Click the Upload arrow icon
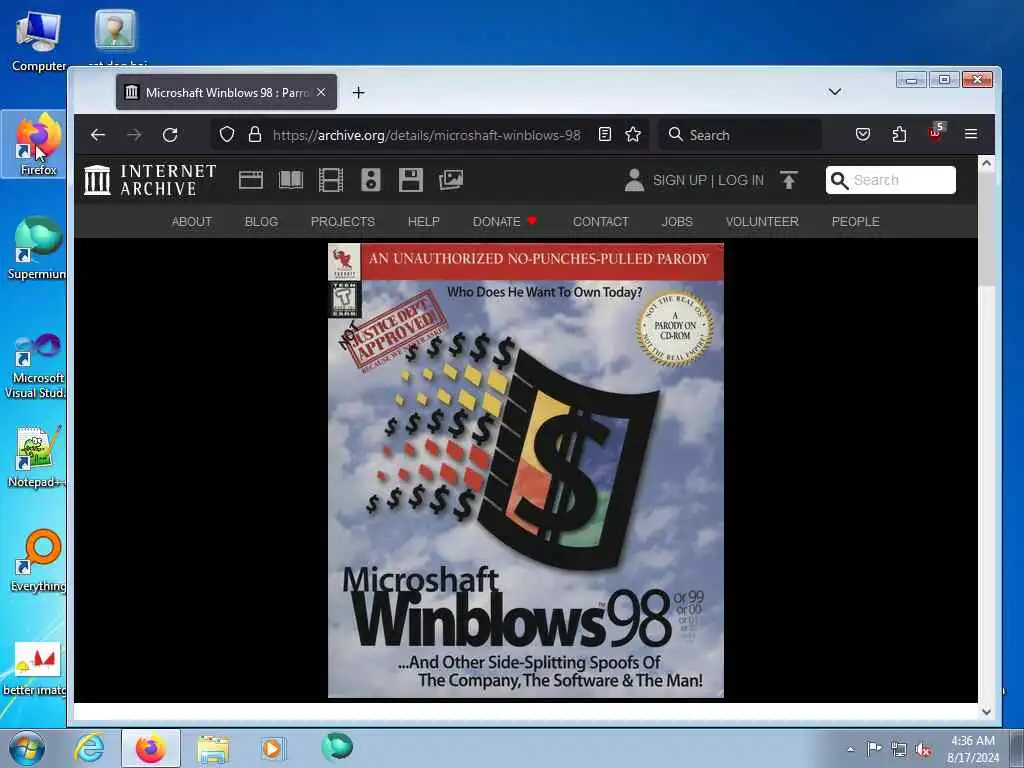 tap(789, 180)
